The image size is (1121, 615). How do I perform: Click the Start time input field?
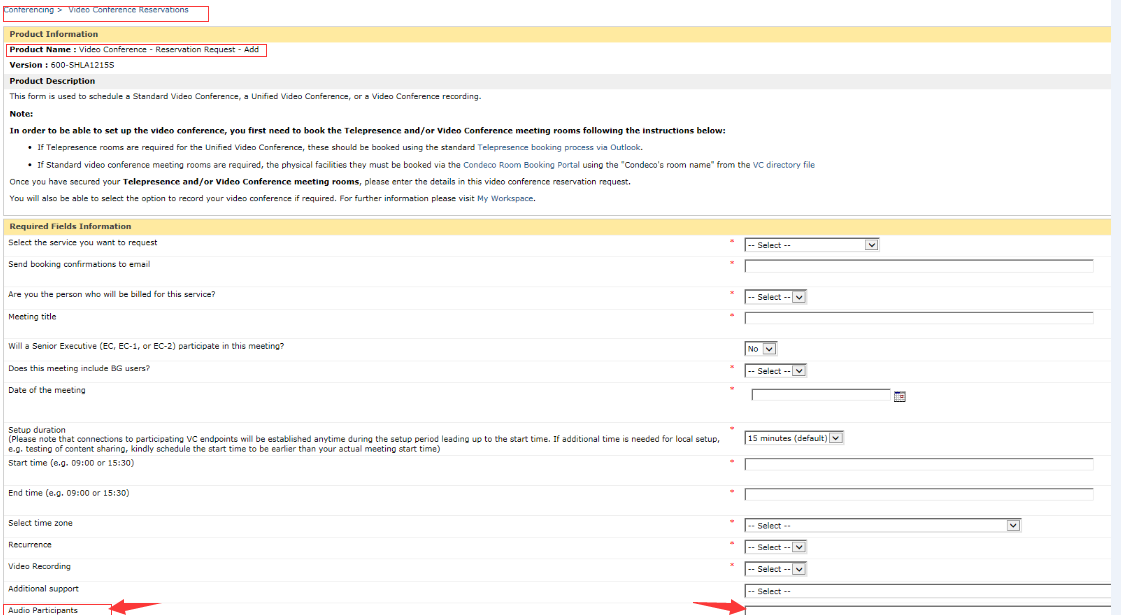click(x=919, y=465)
